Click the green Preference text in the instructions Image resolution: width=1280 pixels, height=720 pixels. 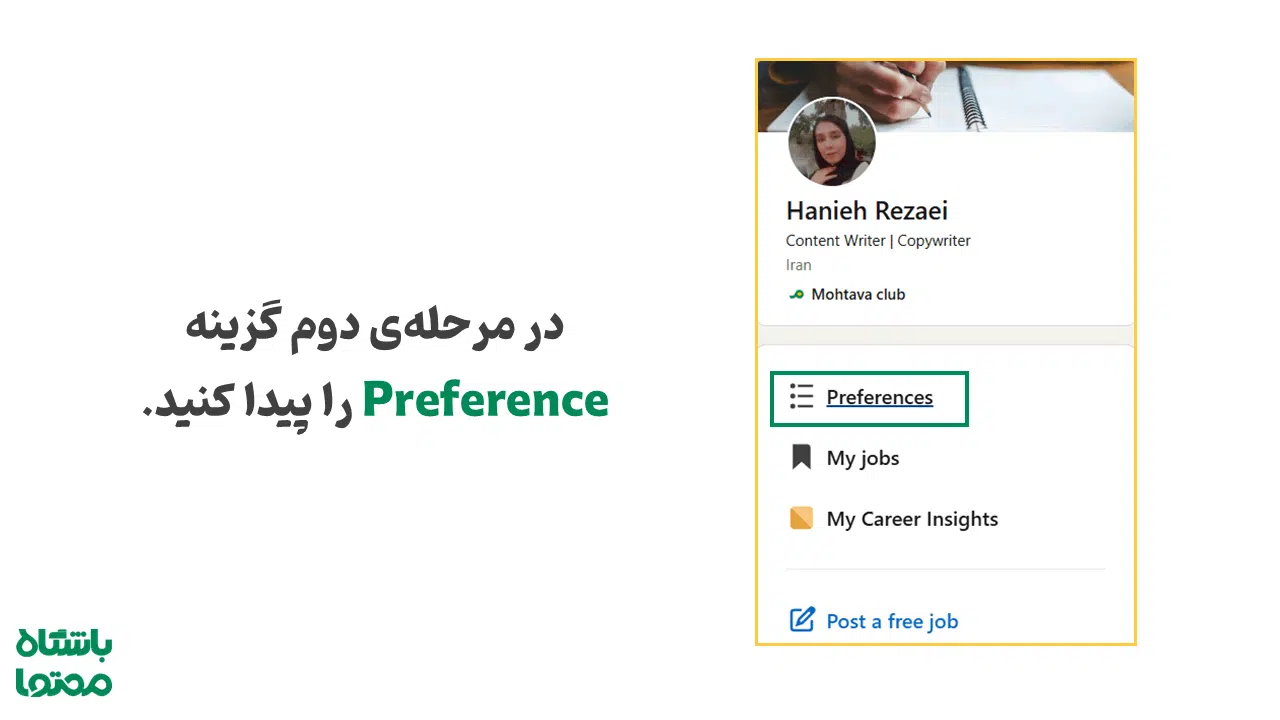(485, 399)
